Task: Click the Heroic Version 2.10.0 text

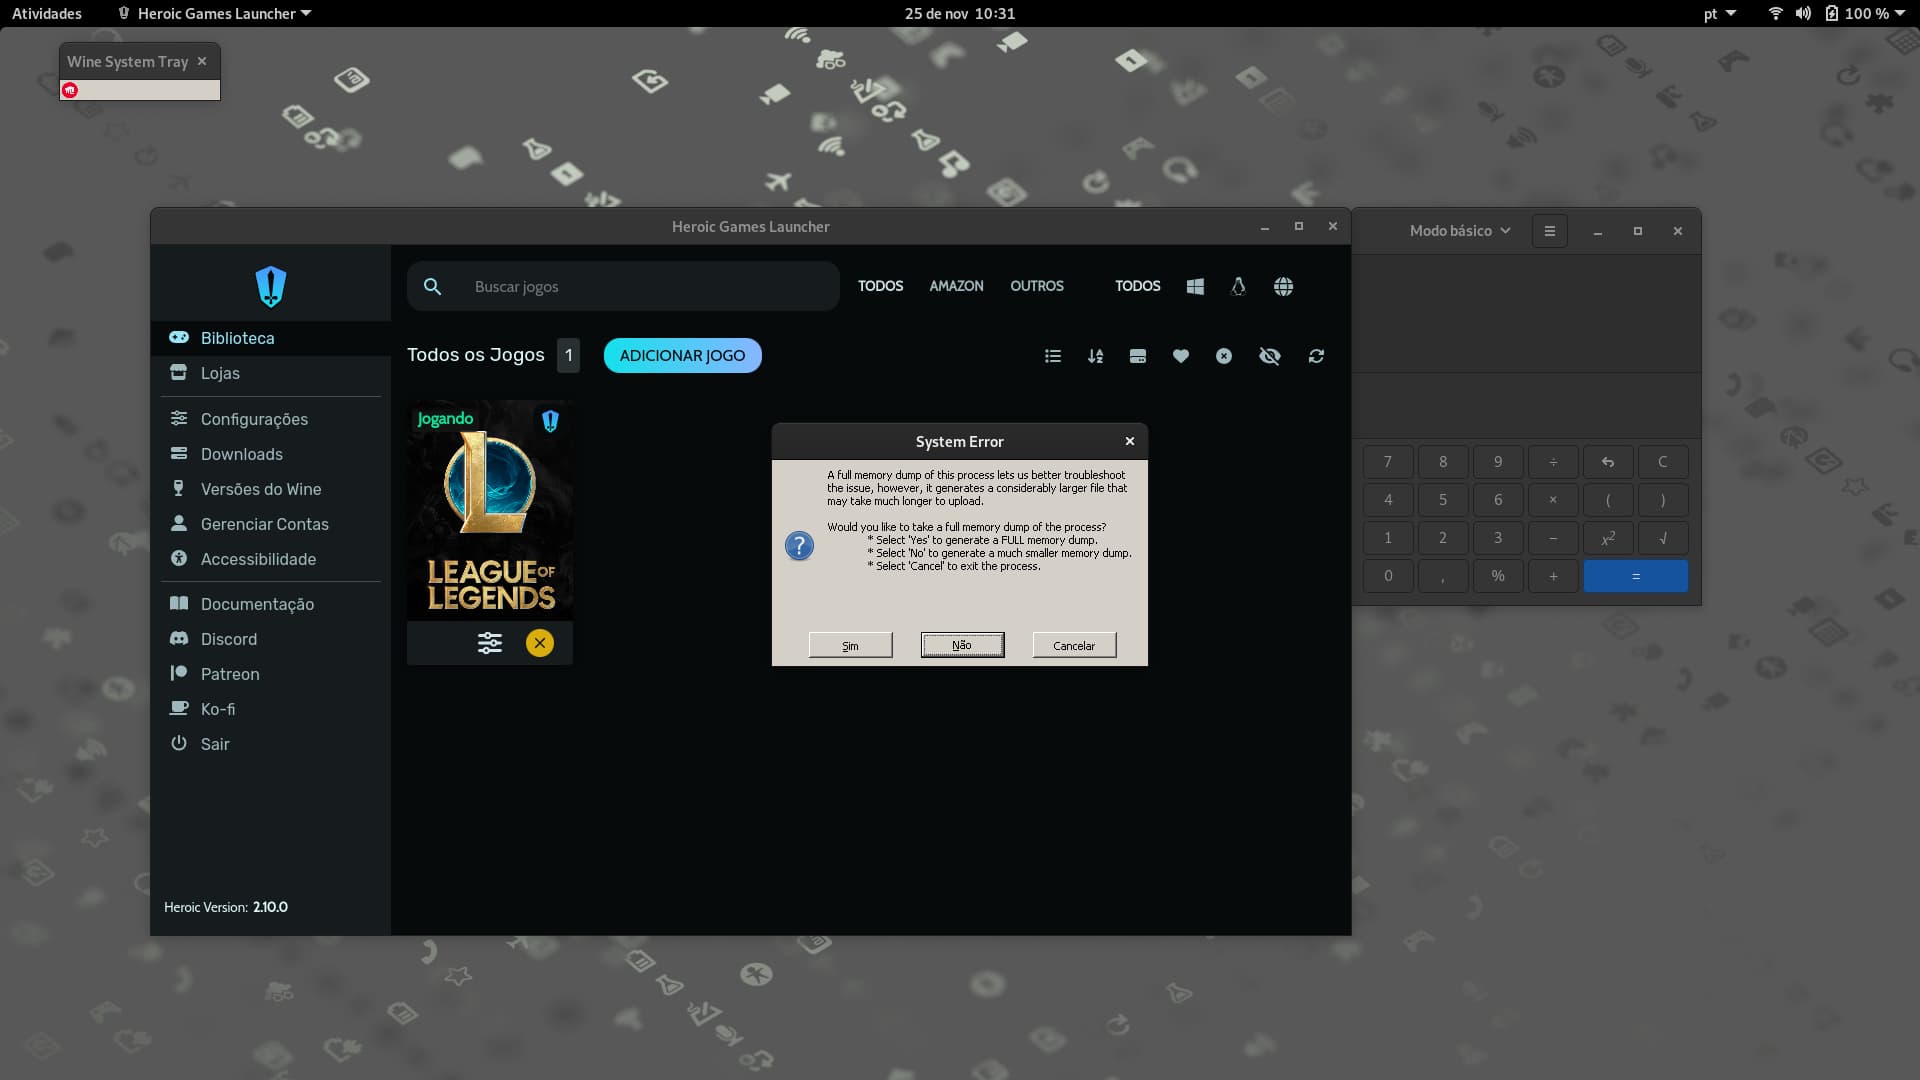Action: (x=226, y=907)
